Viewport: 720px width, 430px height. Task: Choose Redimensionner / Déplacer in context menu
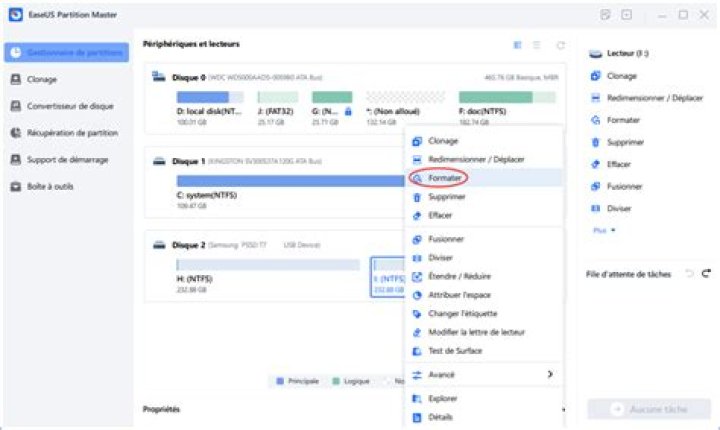click(483, 159)
